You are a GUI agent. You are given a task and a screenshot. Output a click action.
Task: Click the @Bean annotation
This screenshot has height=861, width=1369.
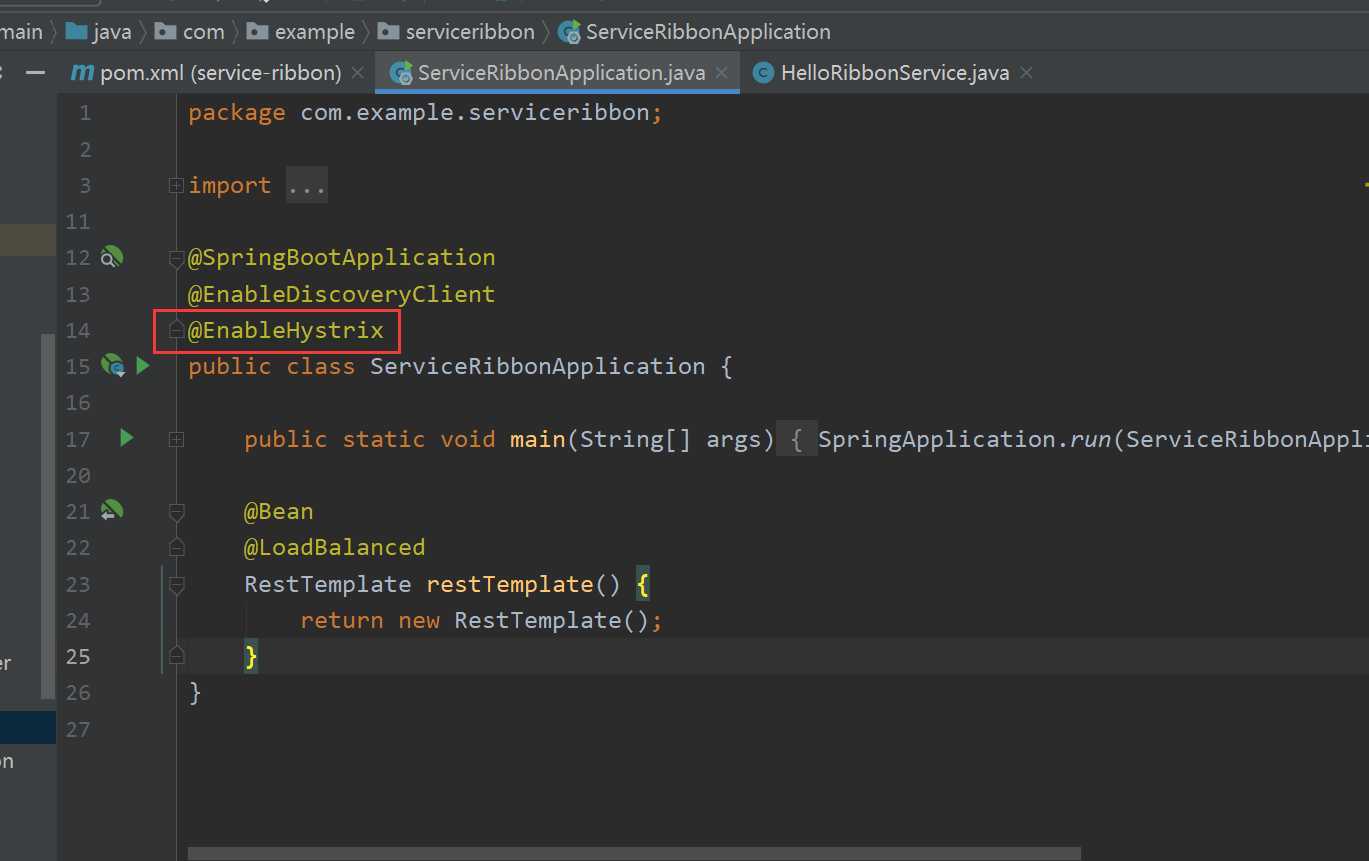click(x=279, y=511)
